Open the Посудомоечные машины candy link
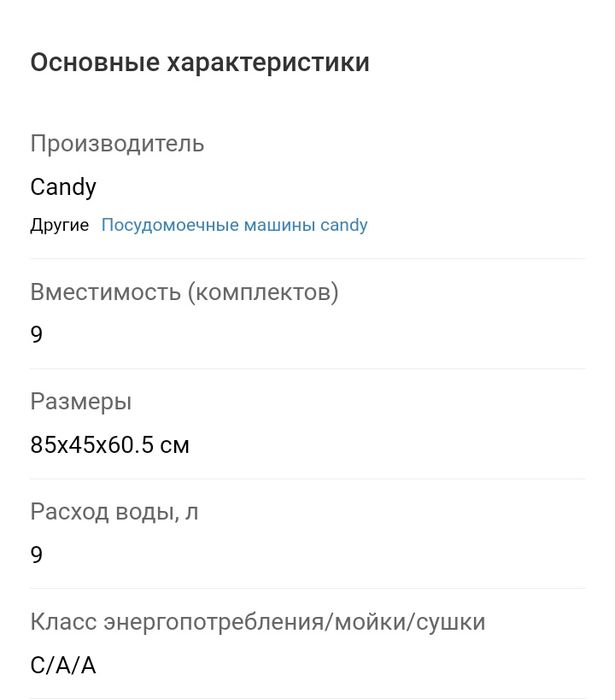 [234, 225]
